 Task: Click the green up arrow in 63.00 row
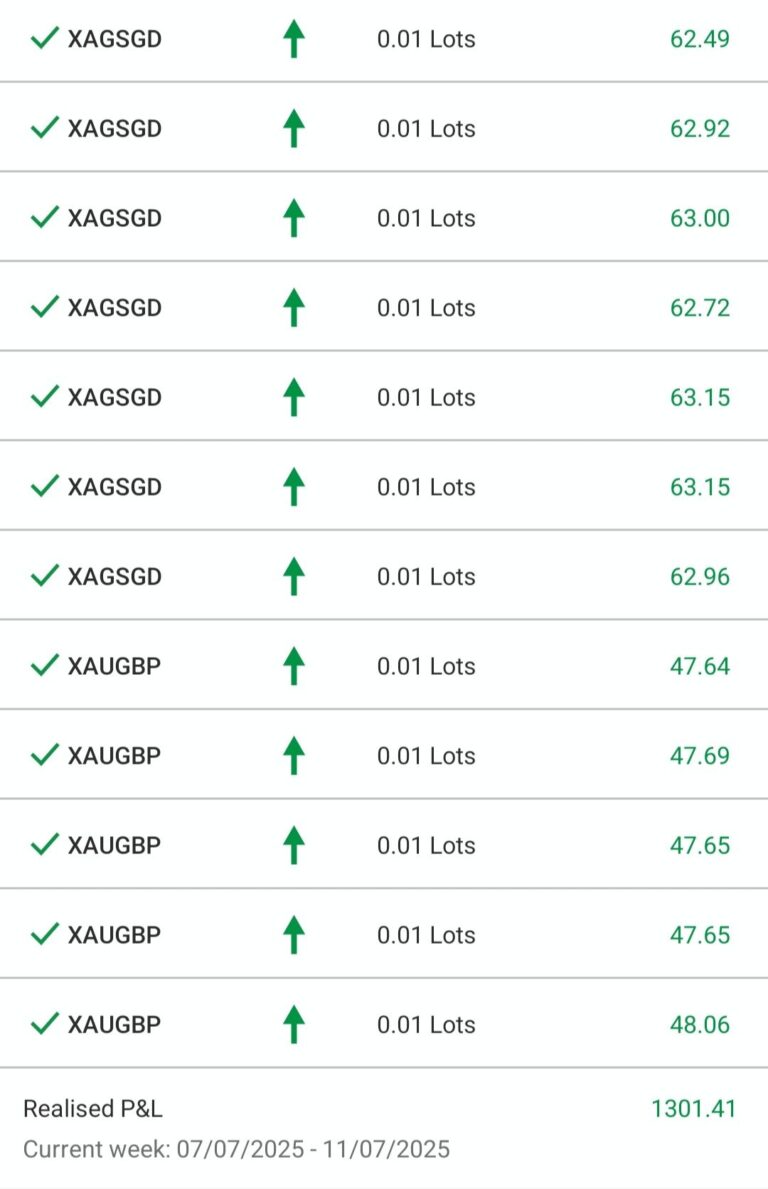(x=293, y=217)
